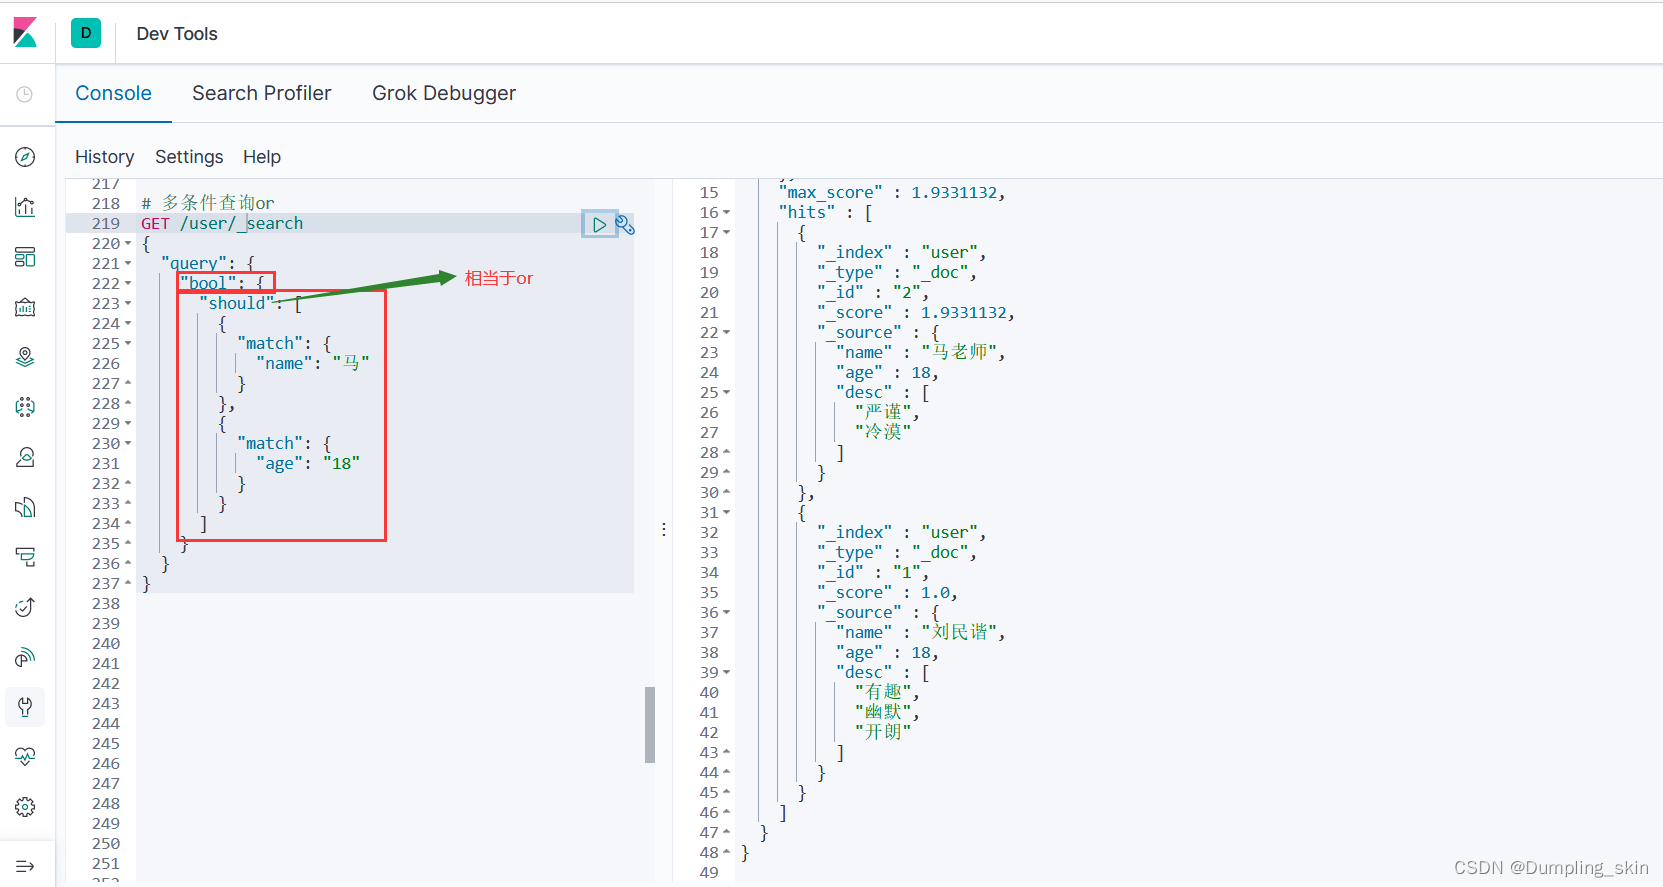
Task: Go to Discover via compass icon
Action: coord(25,157)
